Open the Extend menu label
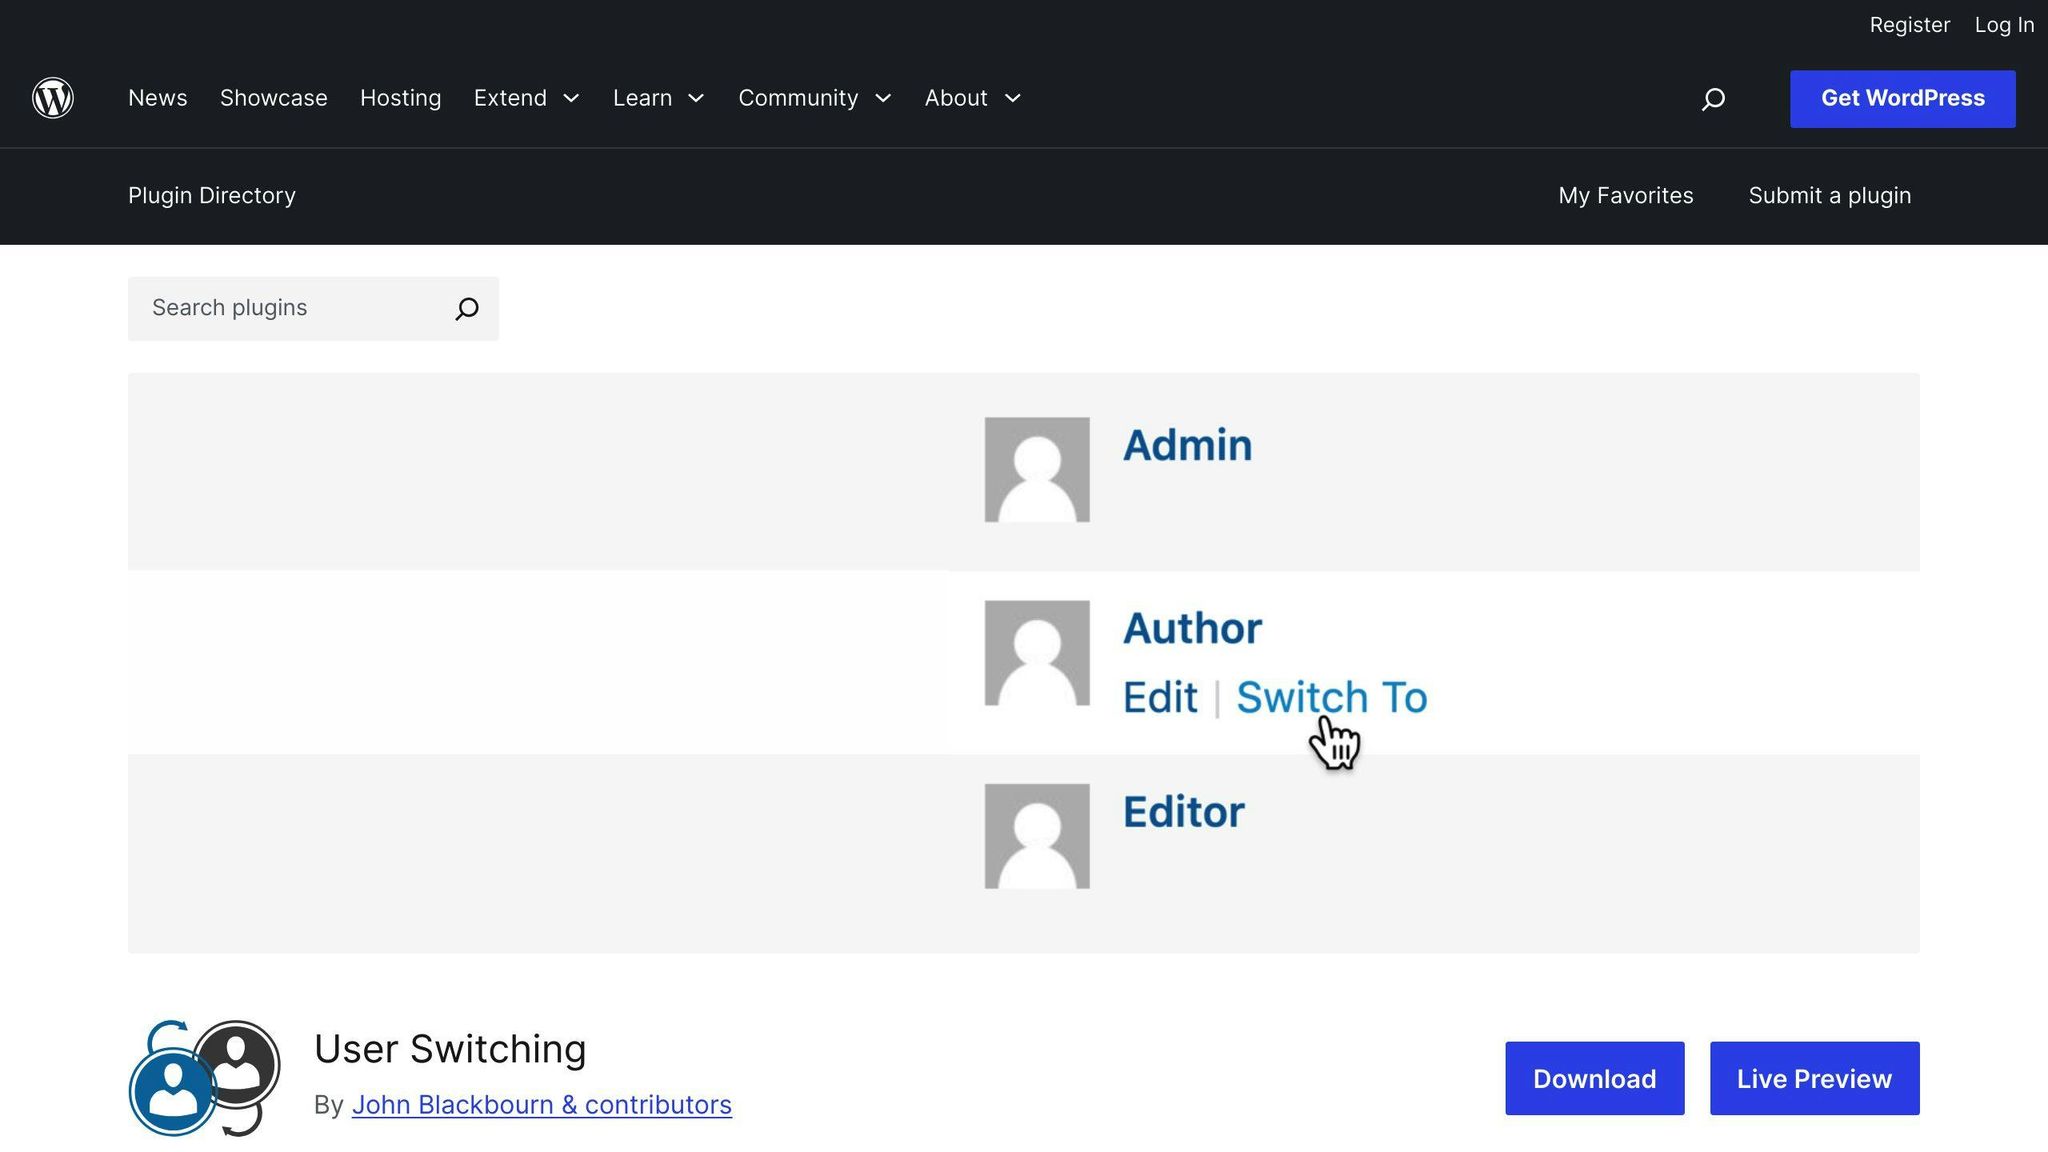This screenshot has width=2048, height=1152. coord(510,98)
